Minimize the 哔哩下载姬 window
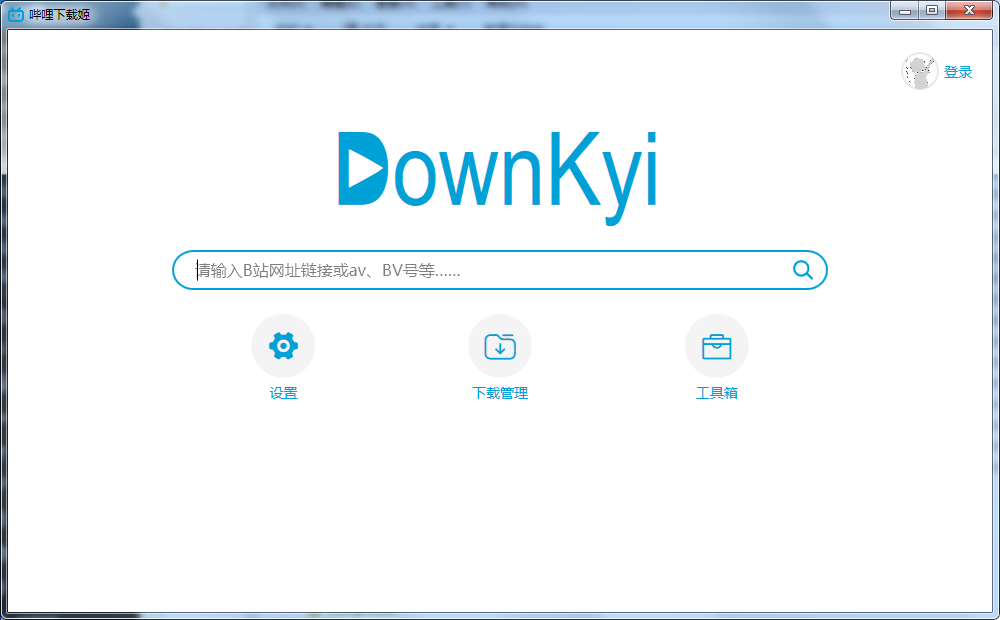 coord(904,11)
